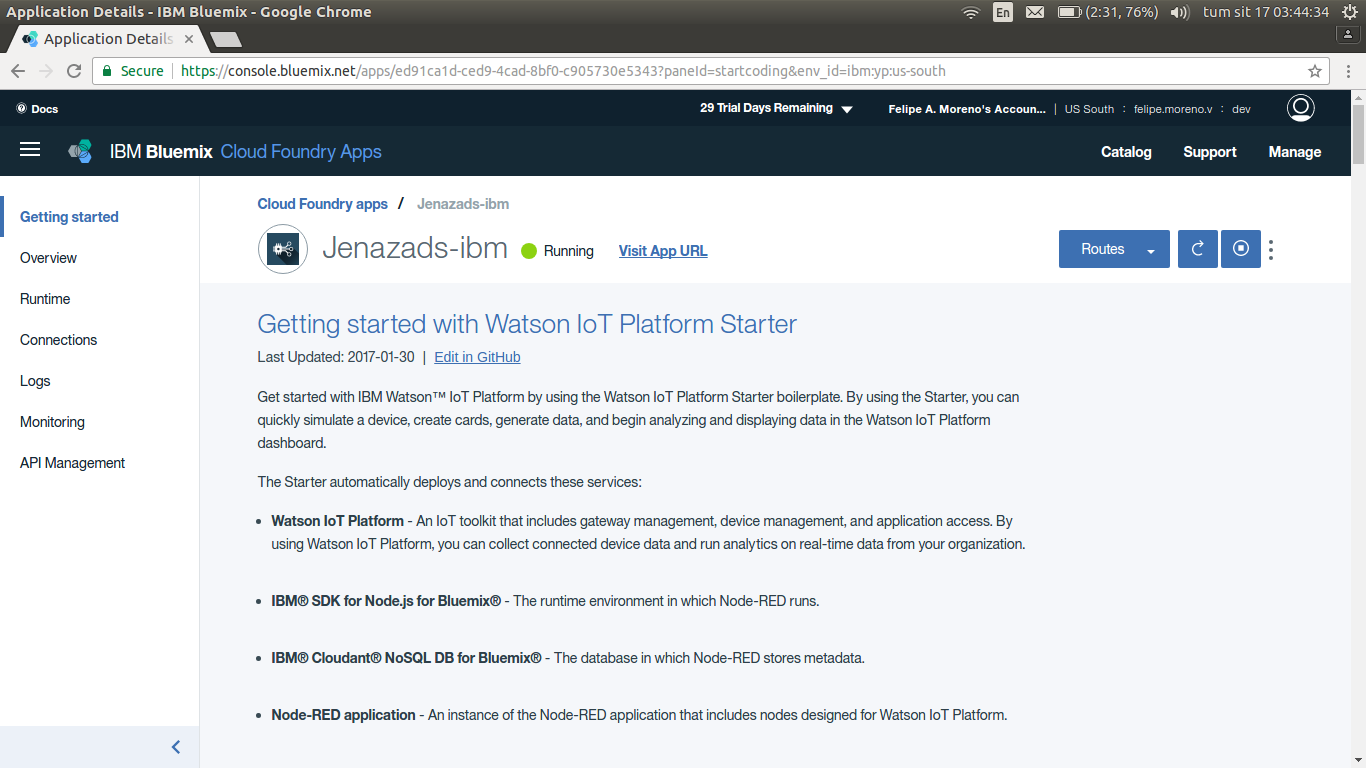Close the Application Details browser tab
This screenshot has width=1366, height=768.
189,39
